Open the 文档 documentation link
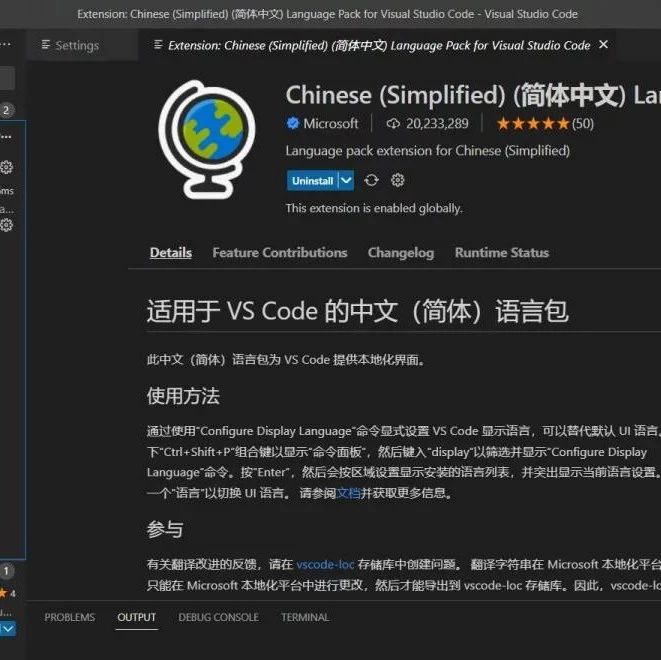 [x=348, y=493]
